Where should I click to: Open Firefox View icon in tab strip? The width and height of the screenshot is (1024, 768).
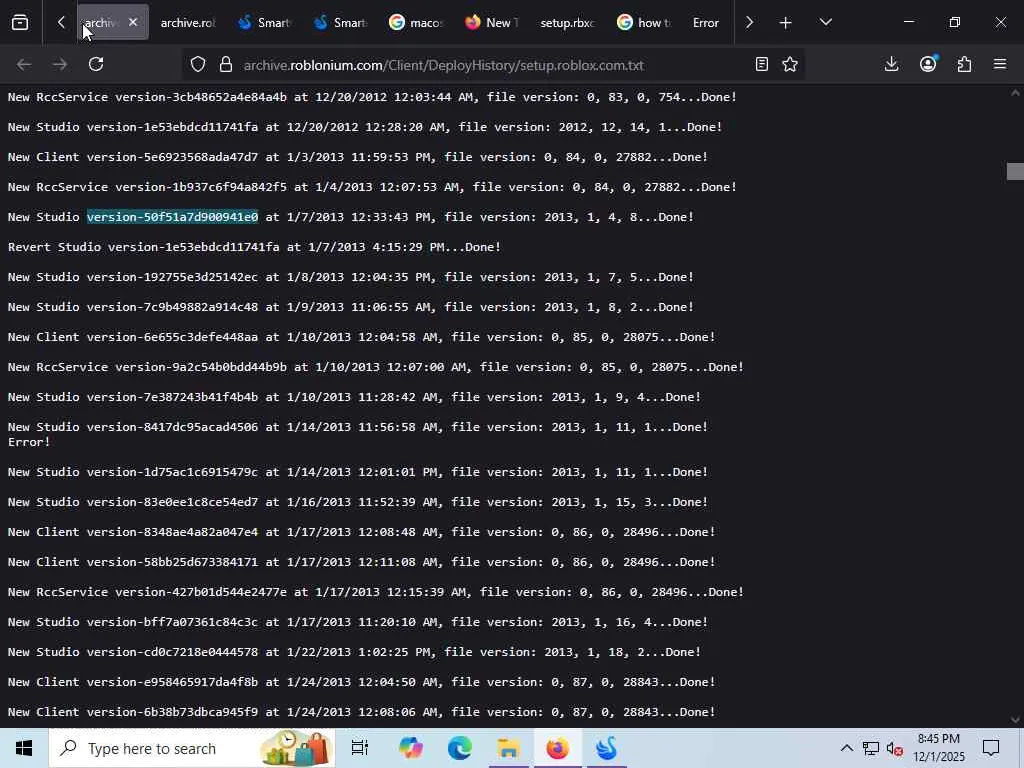(x=20, y=23)
